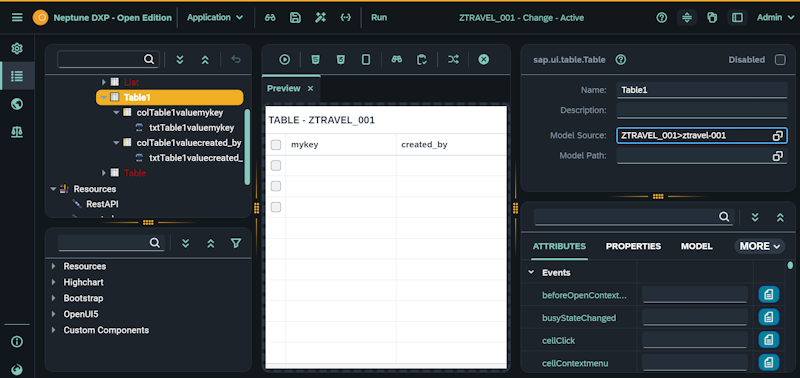Screen dimensions: 800x378
Task: Collapse the Table1 tree node
Action: [104, 97]
